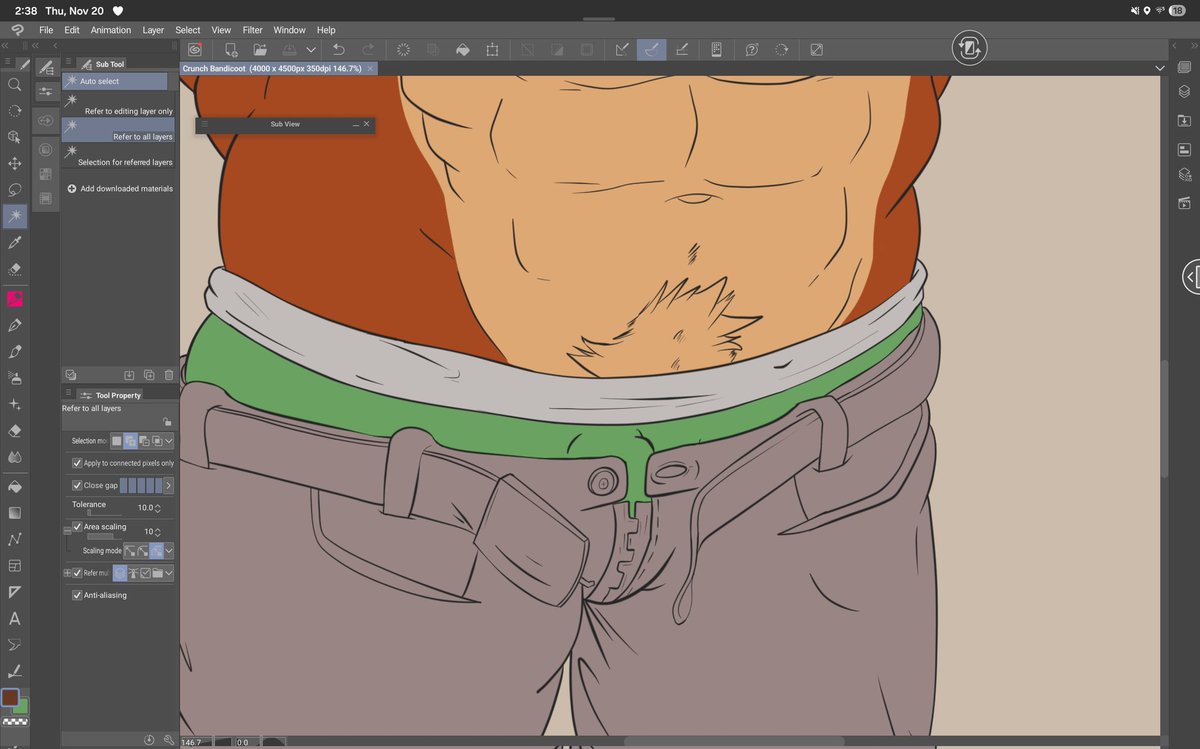Click the Scale/Rotate transform icon in command bar

(x=492, y=49)
